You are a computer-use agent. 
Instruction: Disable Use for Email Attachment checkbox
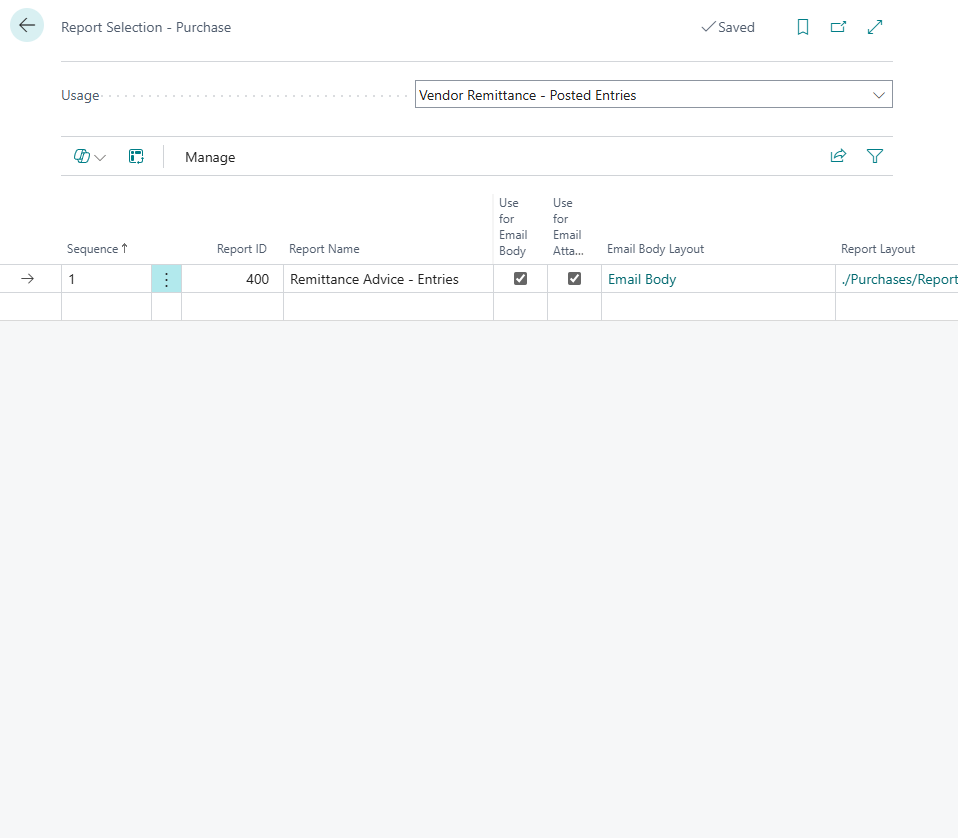[574, 279]
